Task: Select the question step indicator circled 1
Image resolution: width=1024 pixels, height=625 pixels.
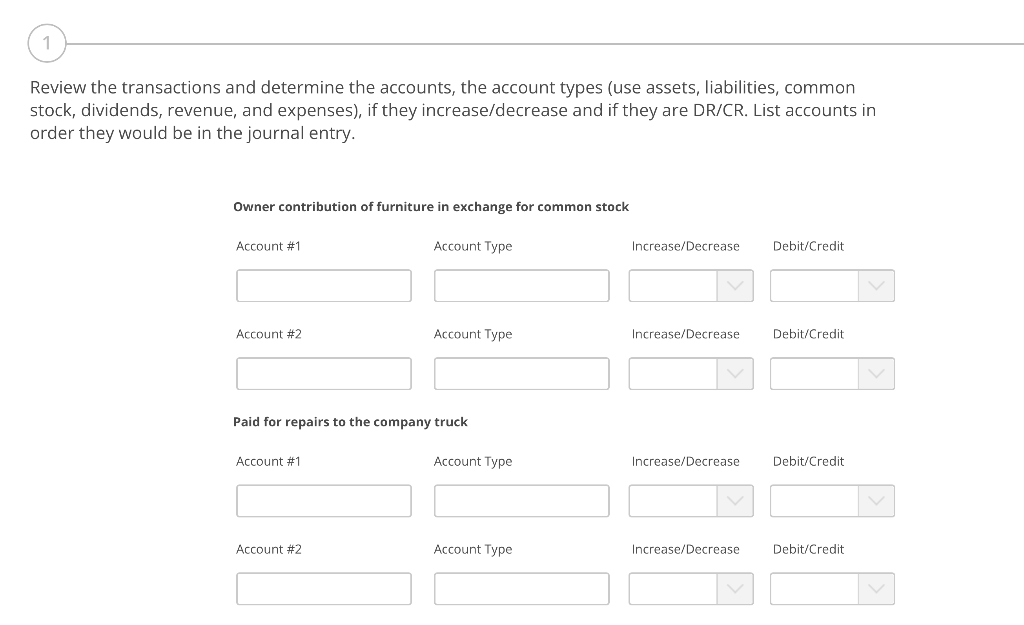Action: point(46,43)
